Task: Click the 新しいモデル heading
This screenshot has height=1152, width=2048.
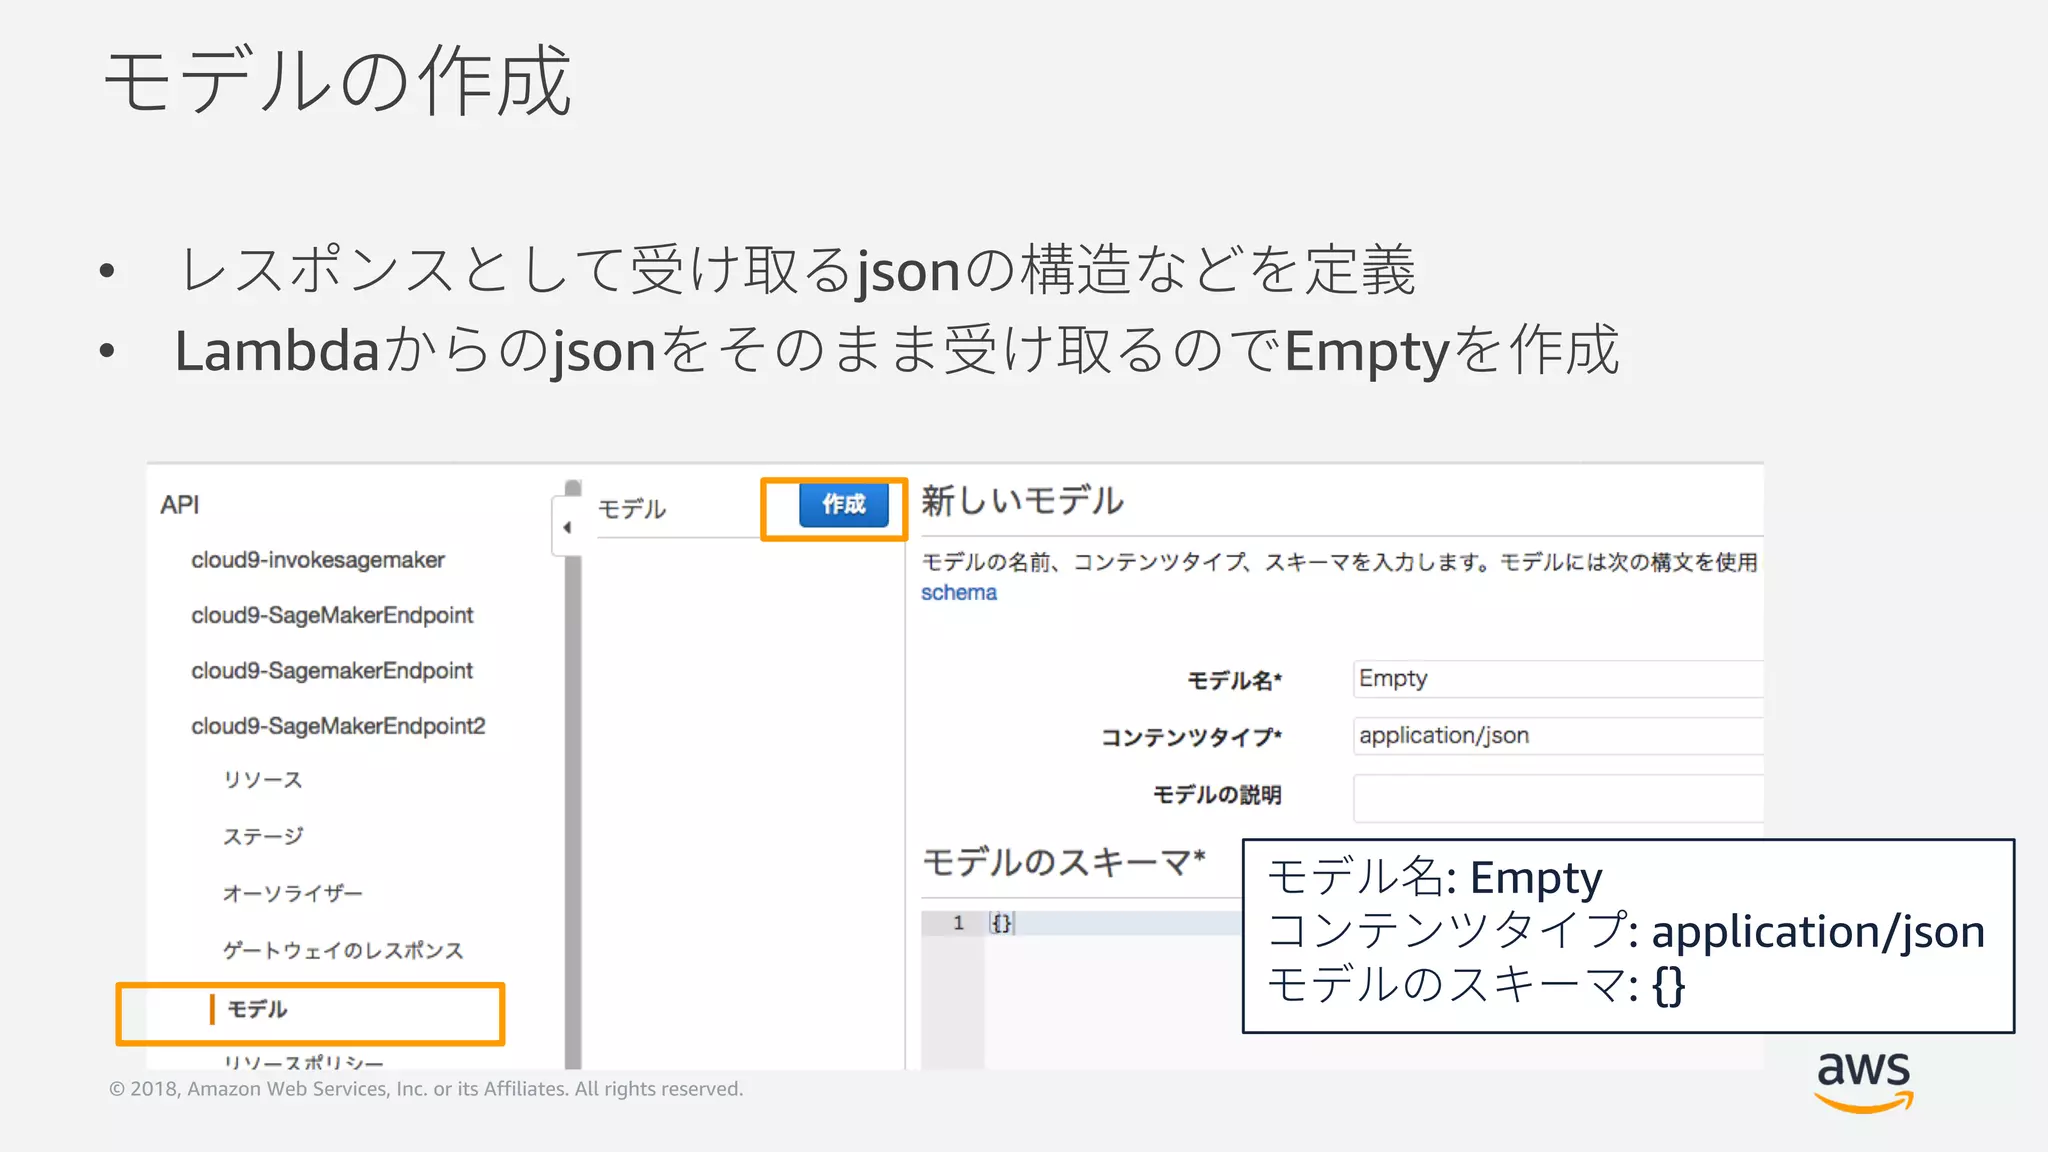Action: point(1022,501)
